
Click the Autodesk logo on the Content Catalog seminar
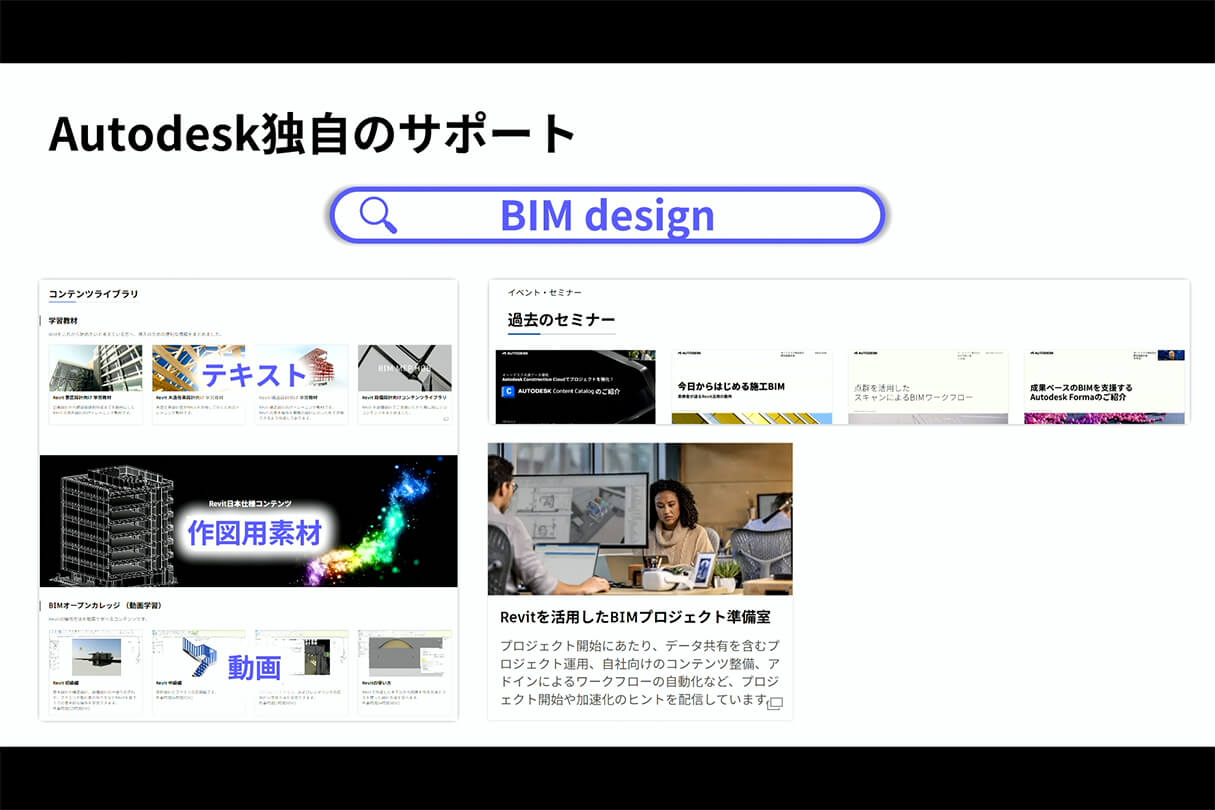point(511,352)
